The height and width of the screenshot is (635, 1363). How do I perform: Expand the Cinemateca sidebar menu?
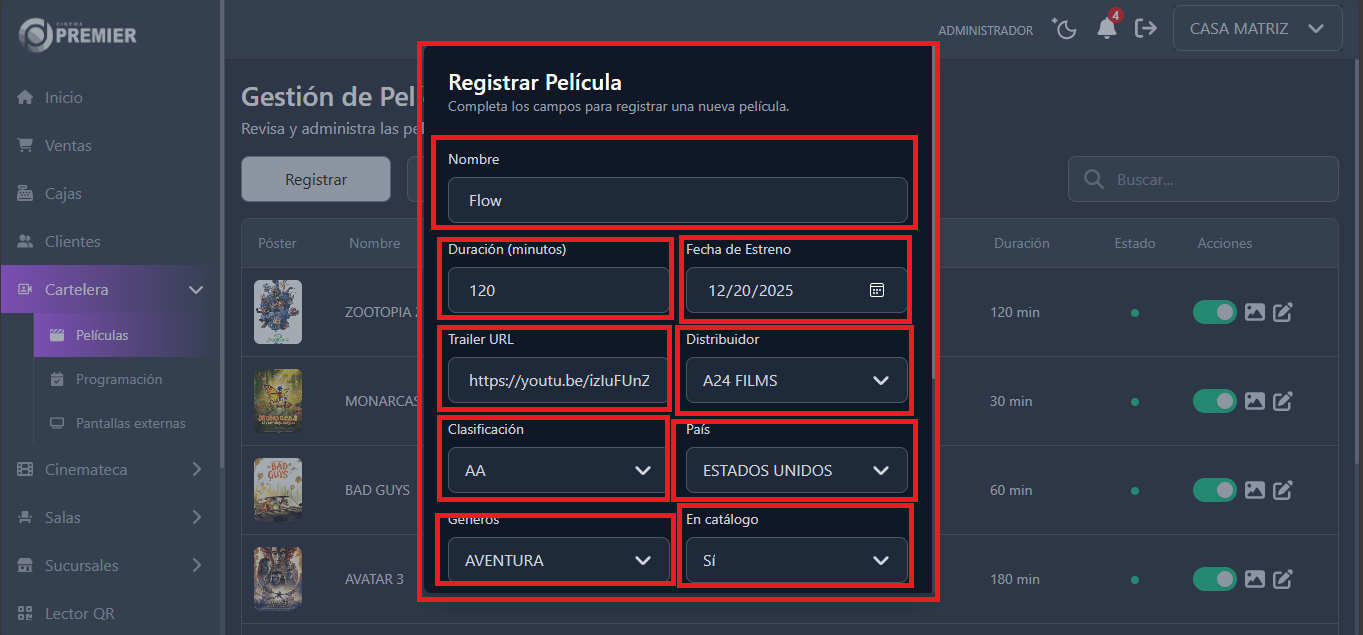tap(110, 469)
